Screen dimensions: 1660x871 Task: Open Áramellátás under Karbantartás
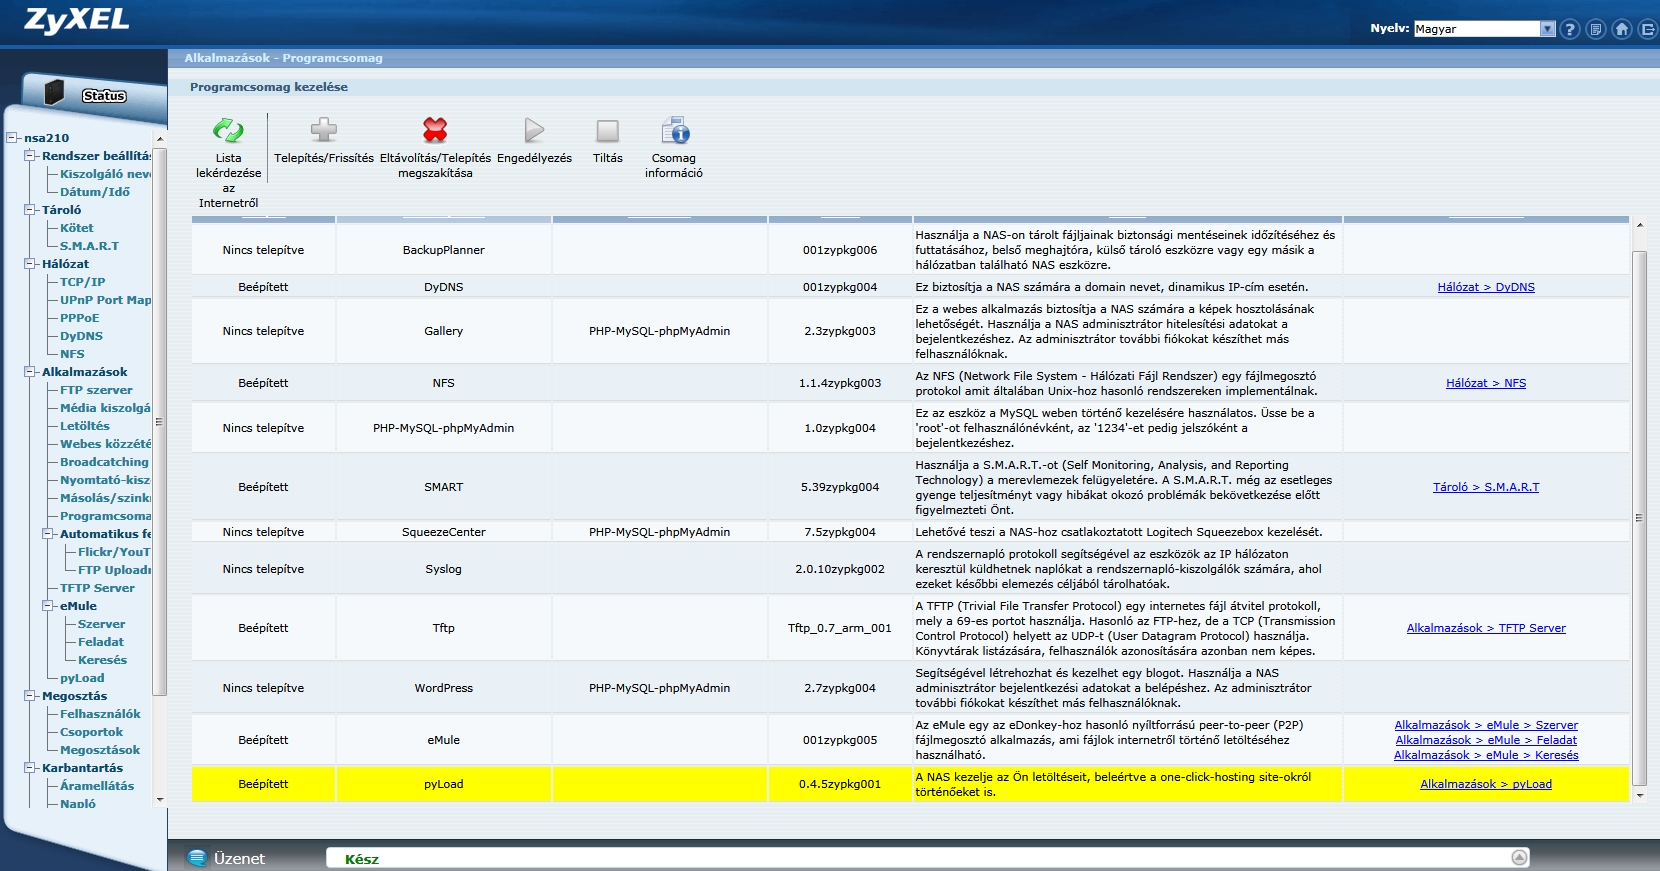[97, 786]
